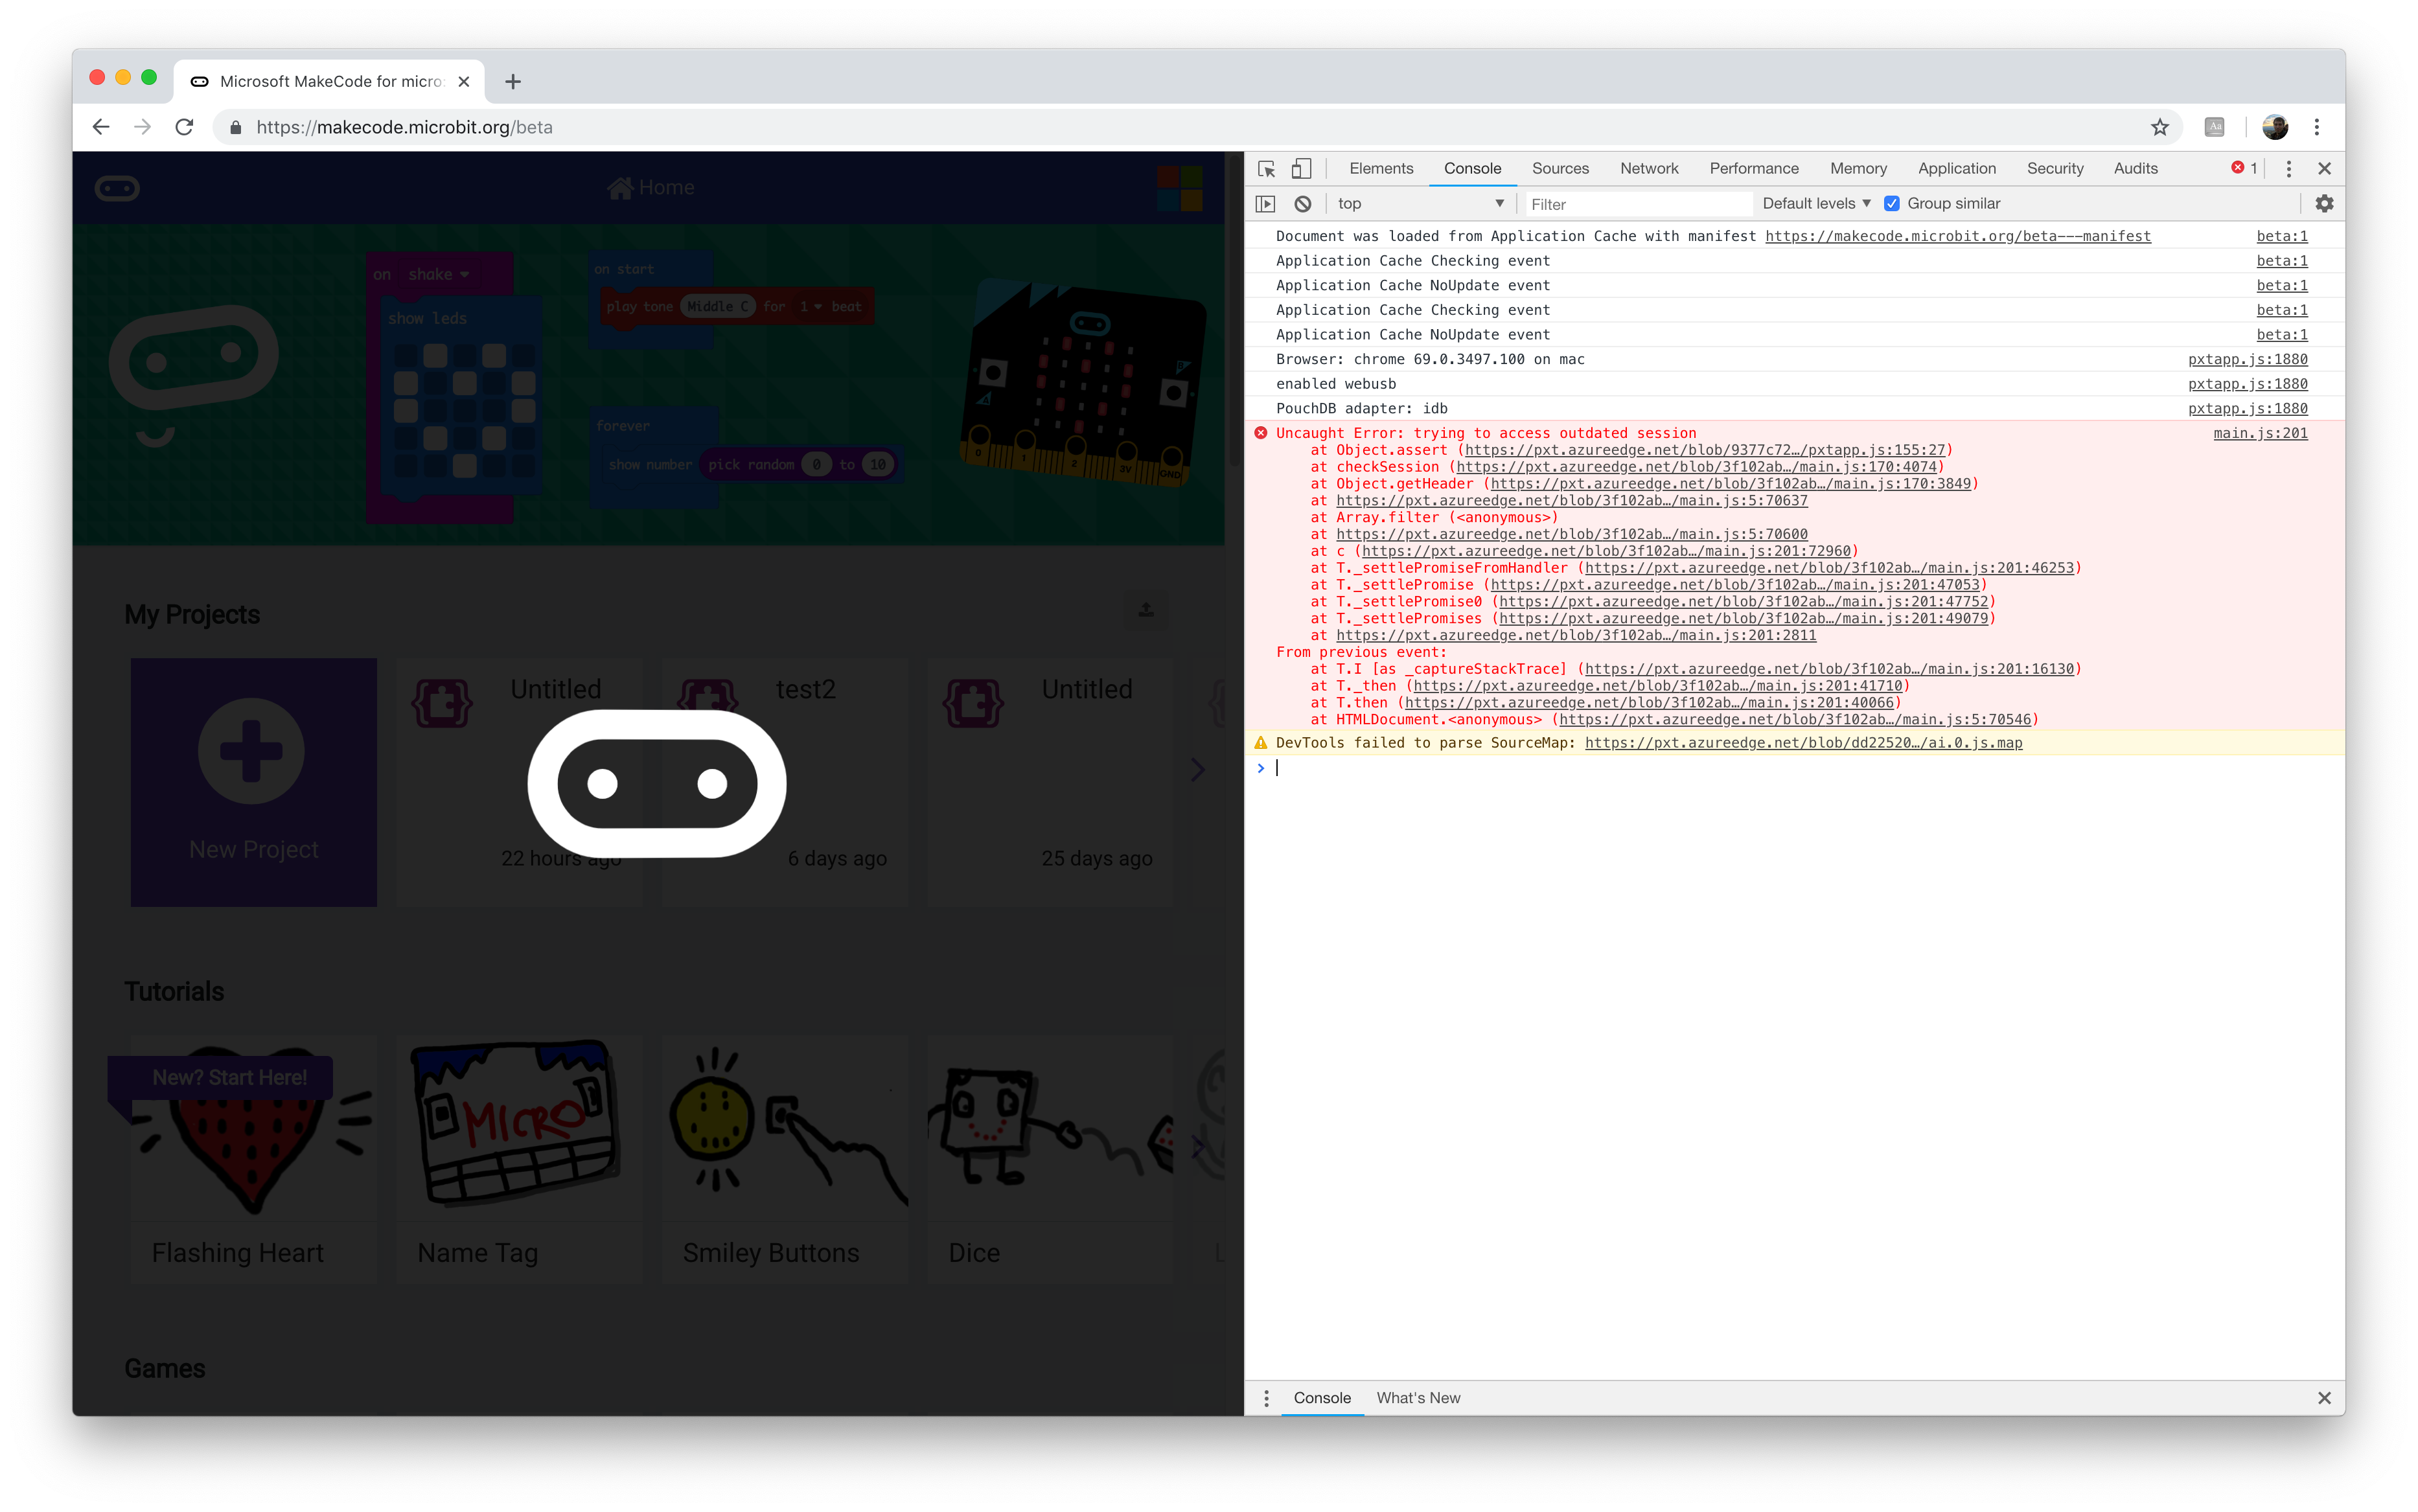Open the top context selector dropdown
The width and height of the screenshot is (2418, 1512).
1420,204
